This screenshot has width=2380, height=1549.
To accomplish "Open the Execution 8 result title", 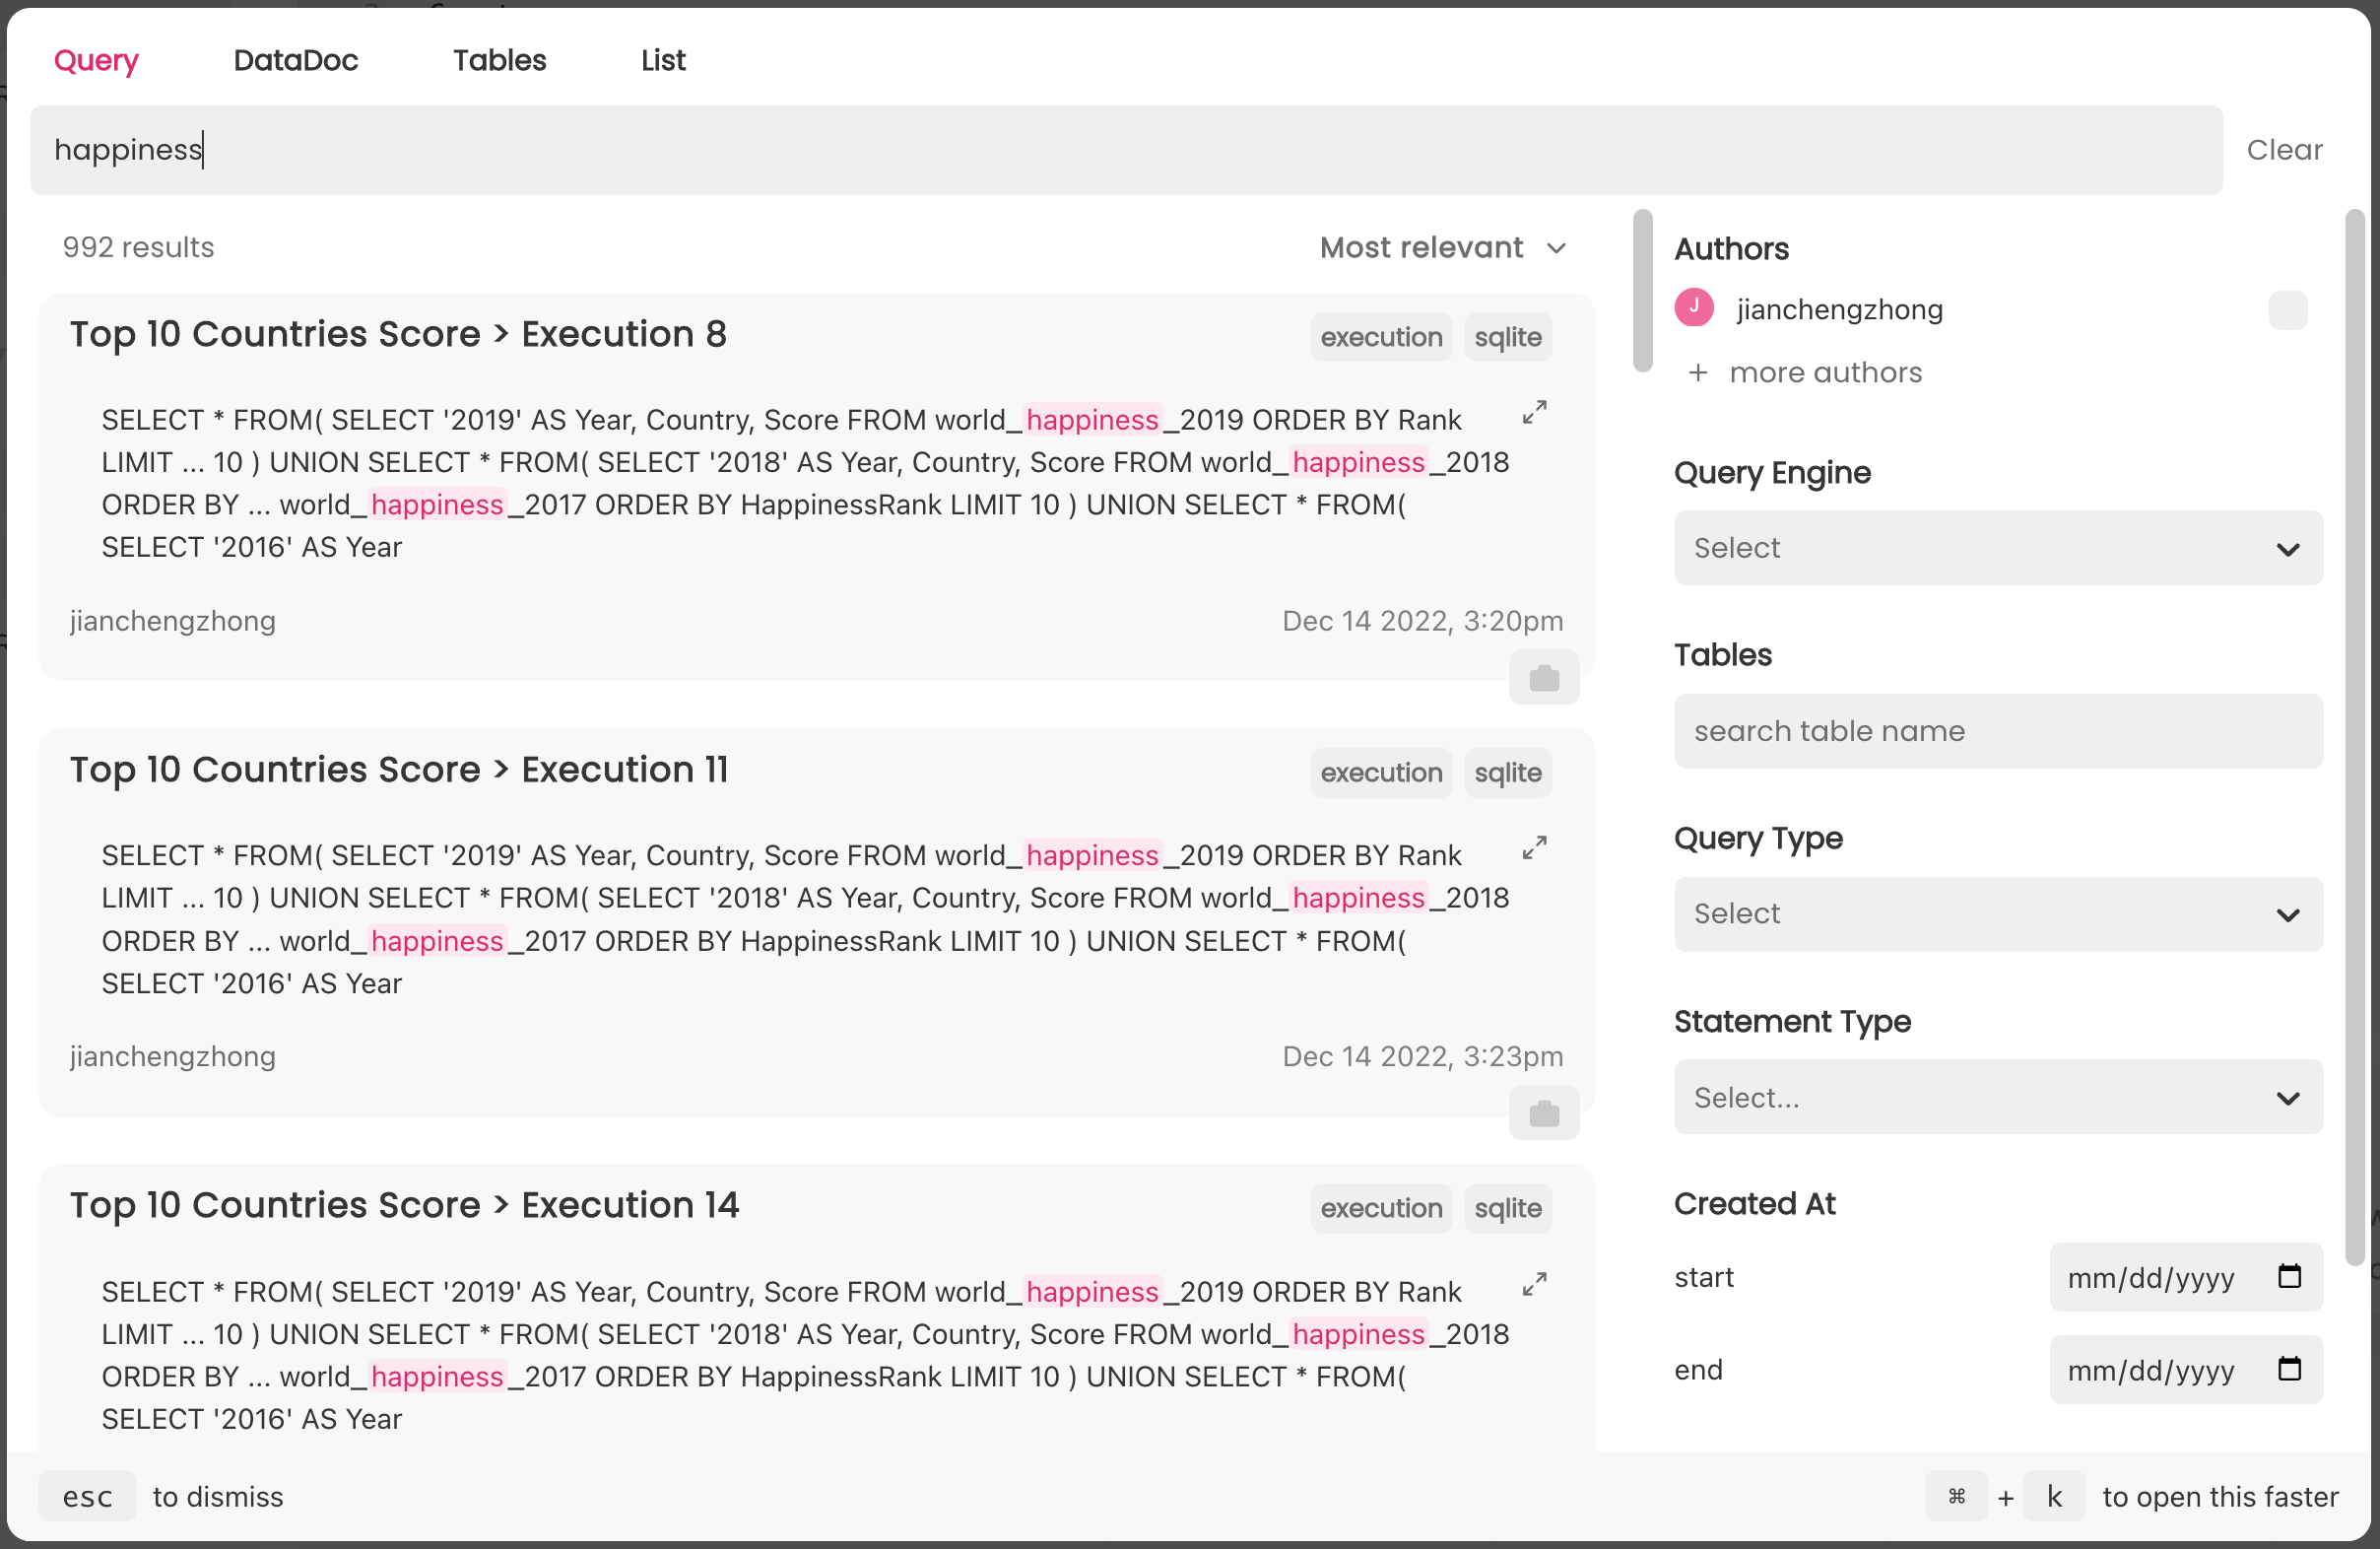I will (x=398, y=334).
